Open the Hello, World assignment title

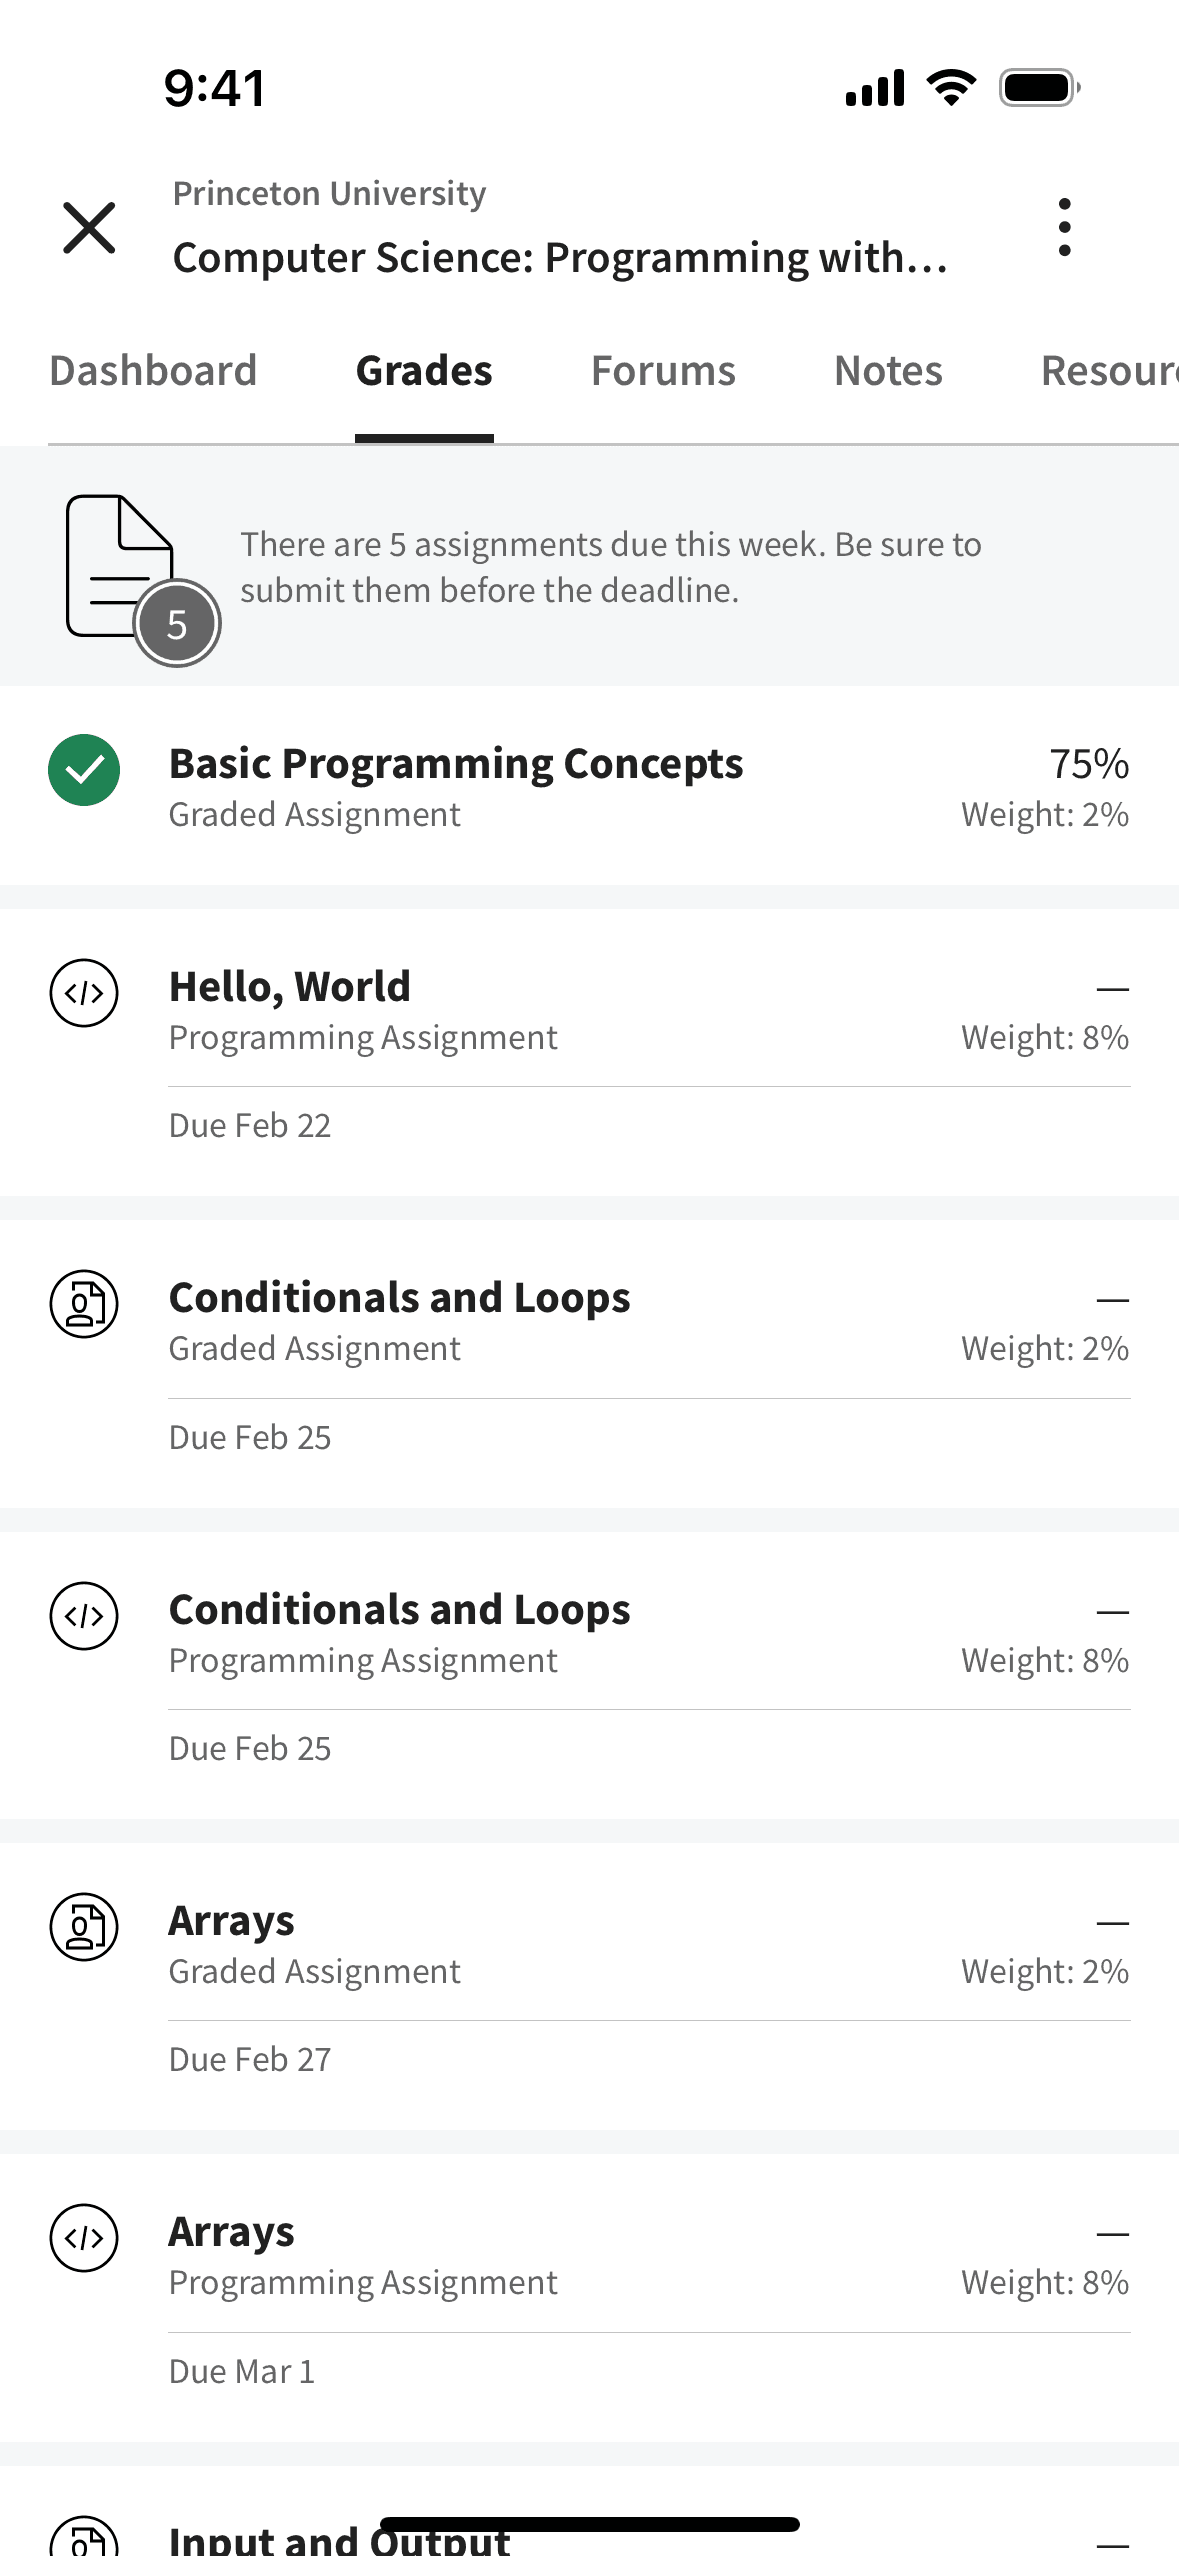[290, 987]
